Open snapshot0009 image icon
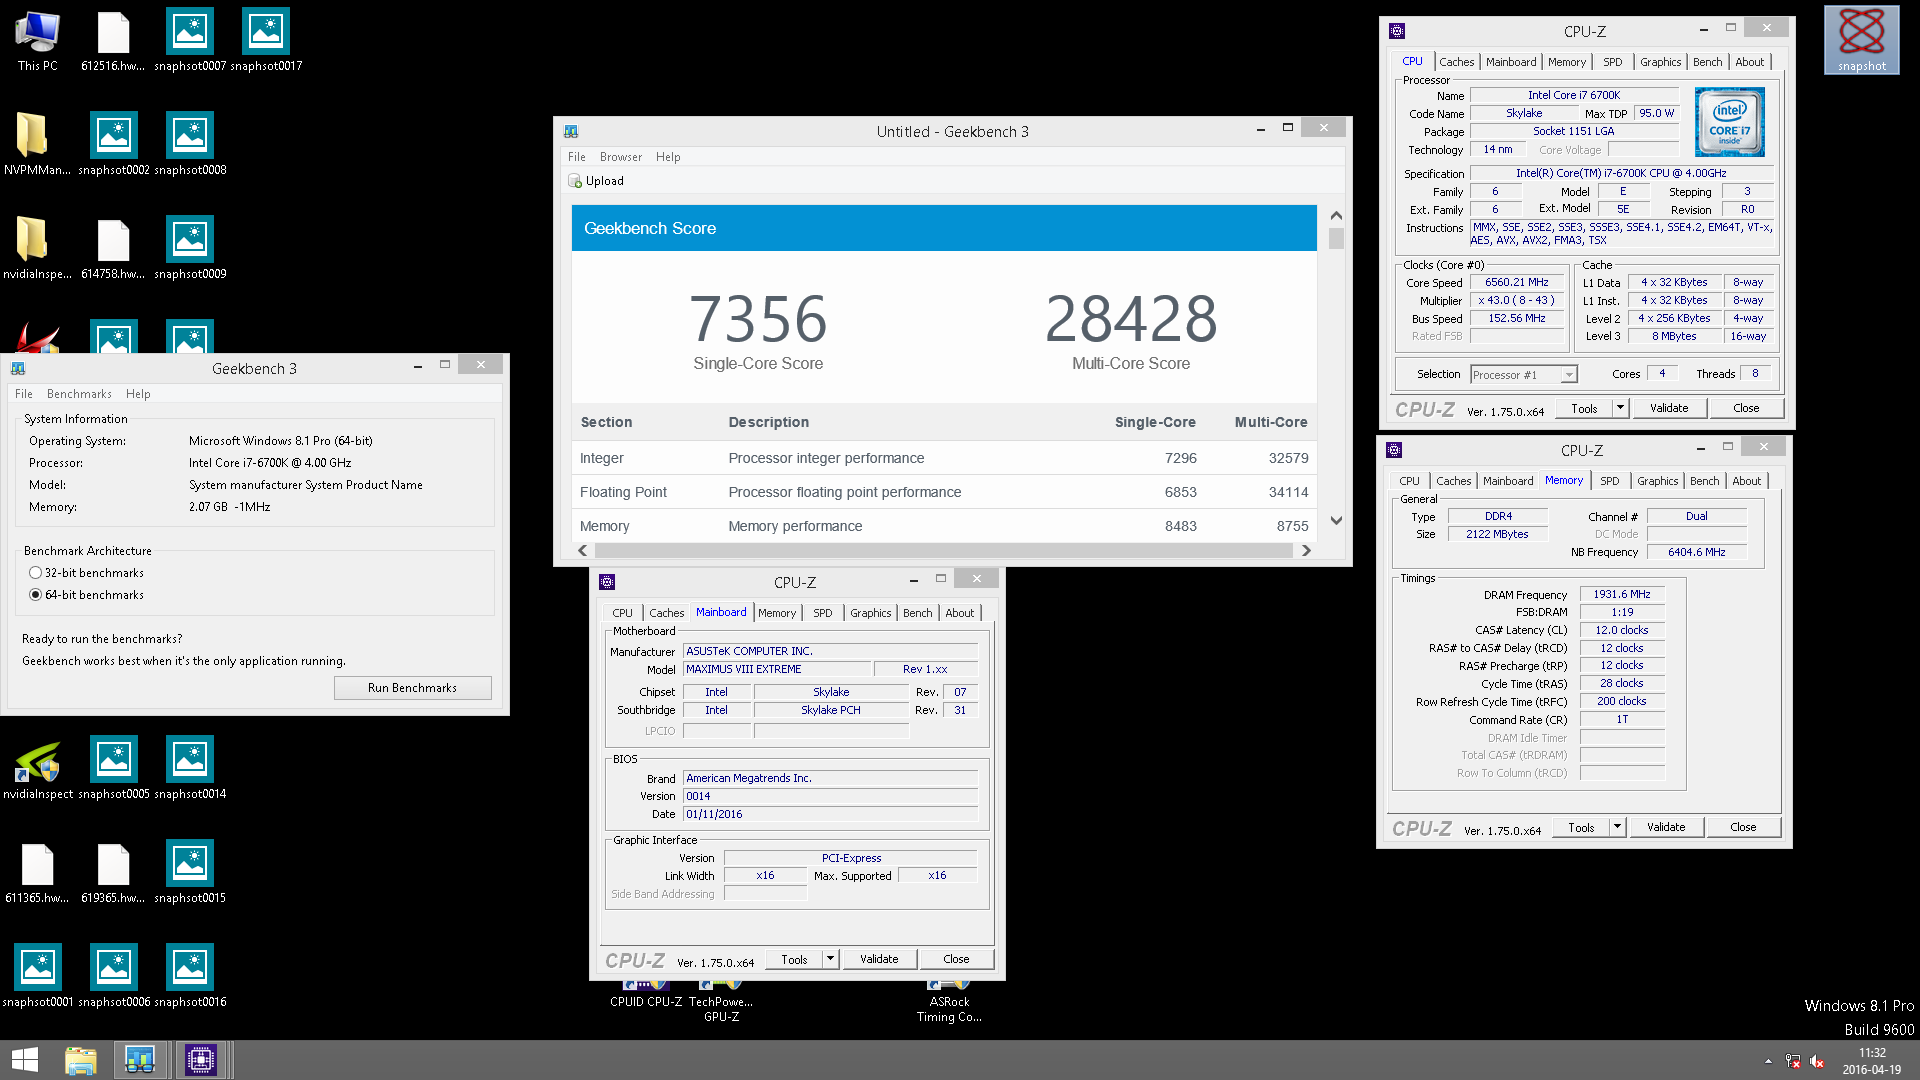1920x1080 pixels. click(x=190, y=250)
